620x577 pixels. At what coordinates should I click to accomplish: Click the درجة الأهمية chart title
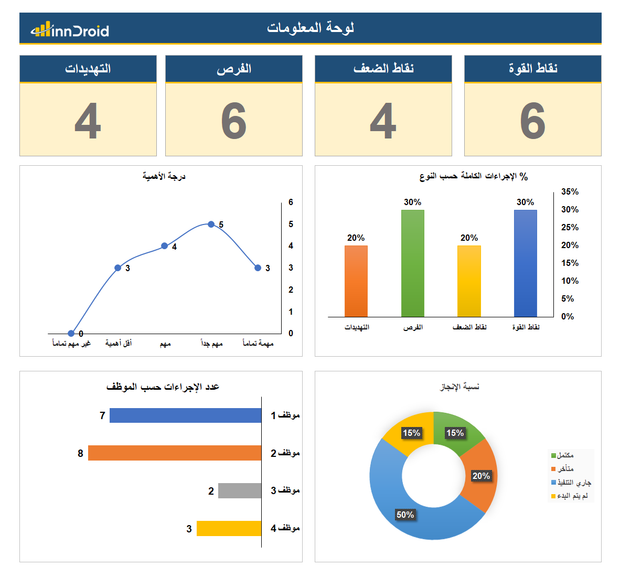coord(163,177)
